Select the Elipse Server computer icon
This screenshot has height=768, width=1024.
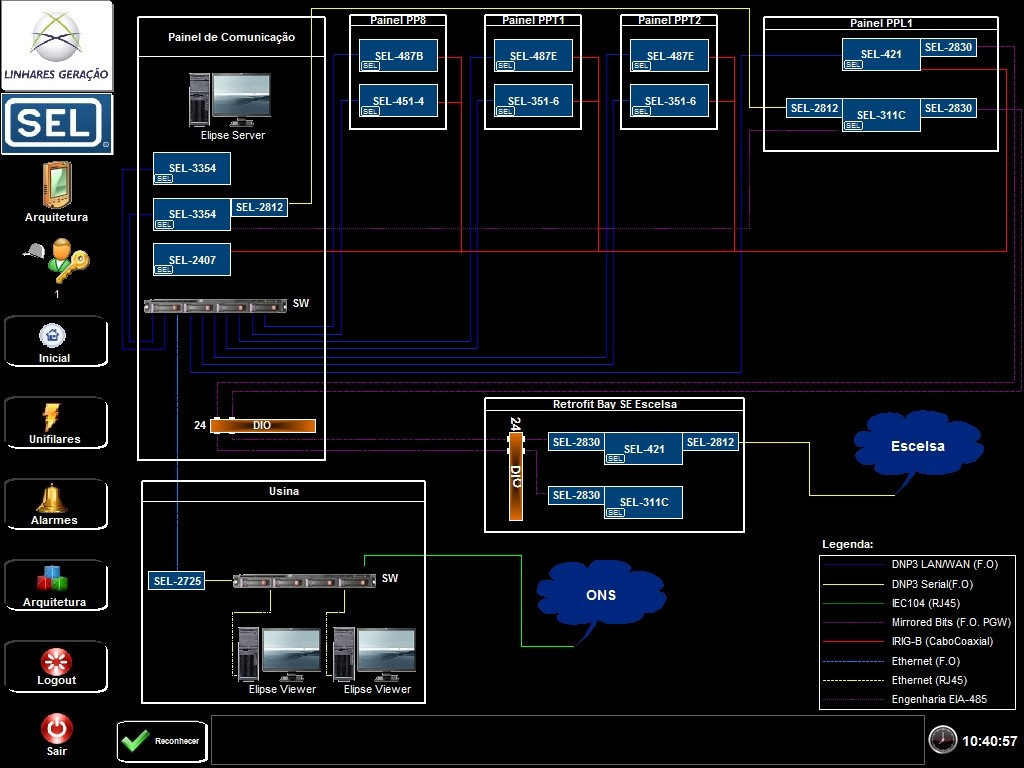tap(230, 100)
